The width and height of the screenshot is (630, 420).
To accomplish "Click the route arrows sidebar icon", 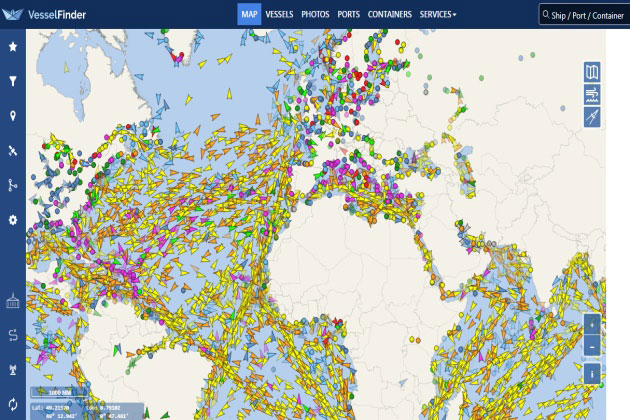I will tap(13, 334).
